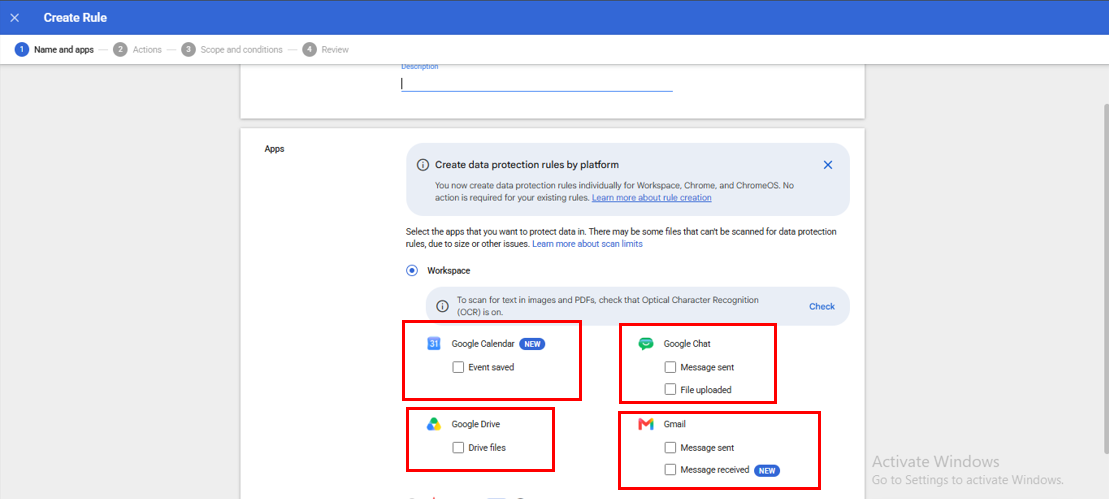The height and width of the screenshot is (499, 1109).
Task: Click the info icon in platform banner
Action: tap(422, 165)
